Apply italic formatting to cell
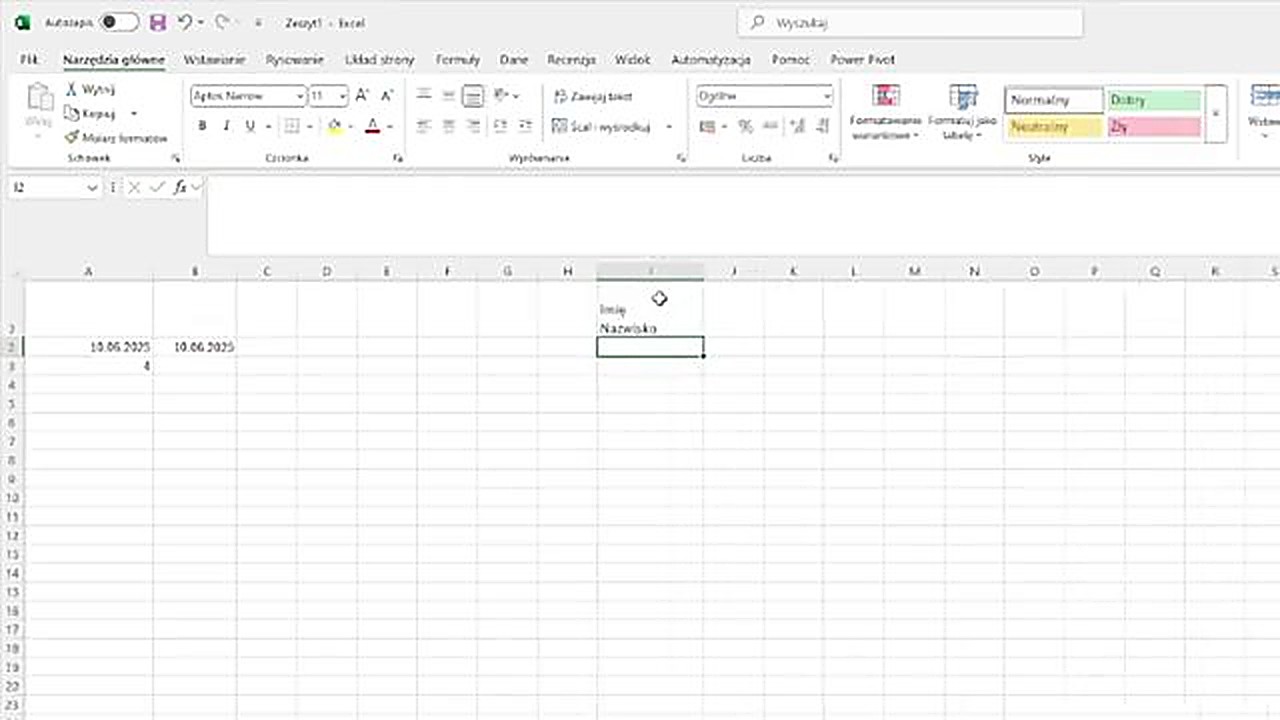Viewport: 1280px width, 720px height. point(226,126)
